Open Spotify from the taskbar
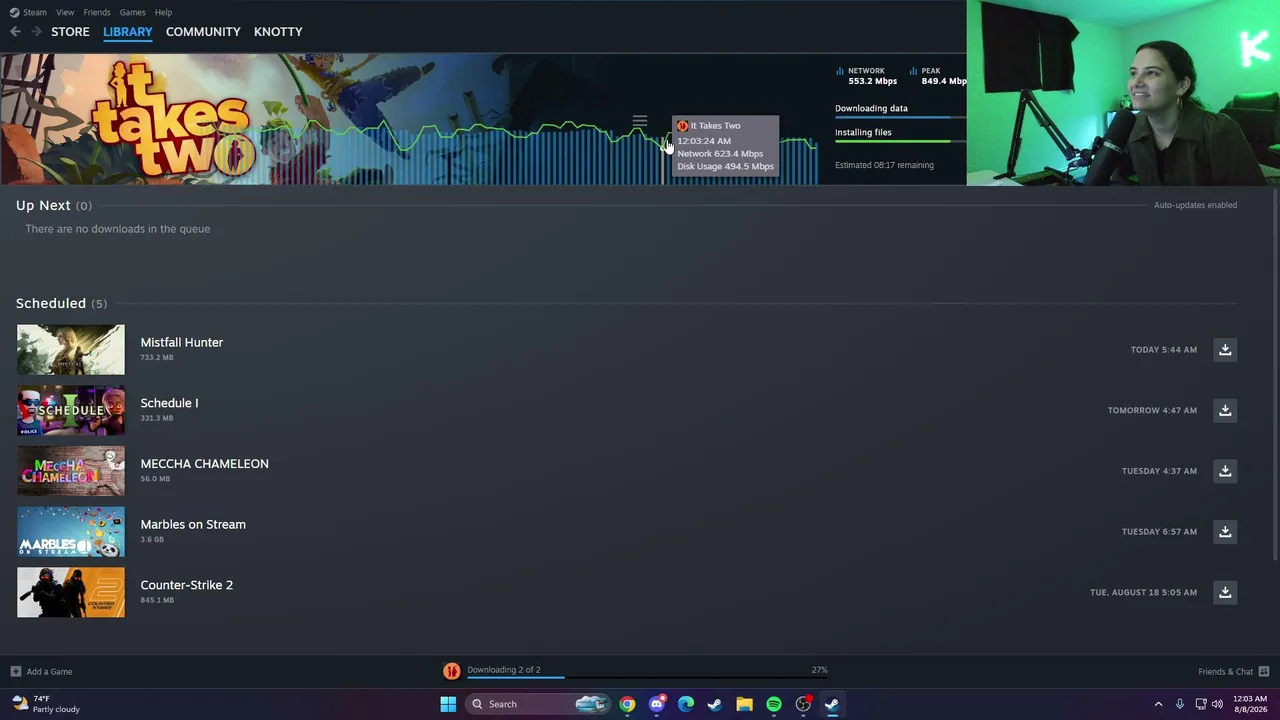Screen dimensions: 1280x720 click(774, 704)
